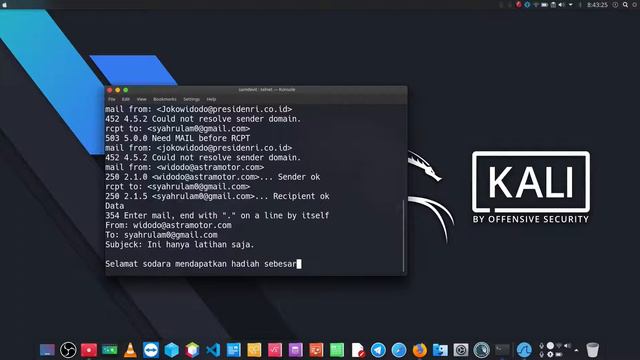Open the Visual Studio Code dock icon

(213, 350)
